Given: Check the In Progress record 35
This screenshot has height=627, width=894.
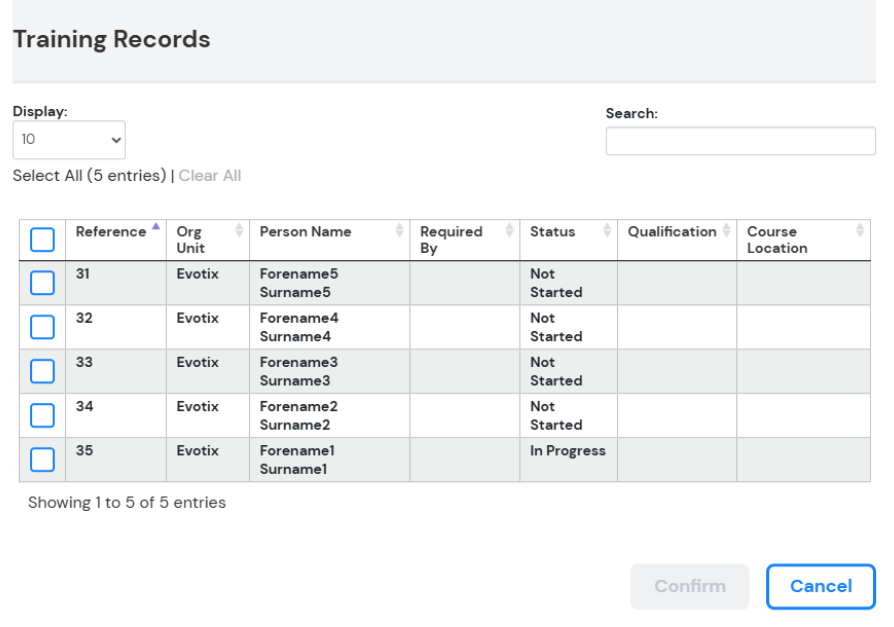Looking at the screenshot, I should [x=42, y=459].
